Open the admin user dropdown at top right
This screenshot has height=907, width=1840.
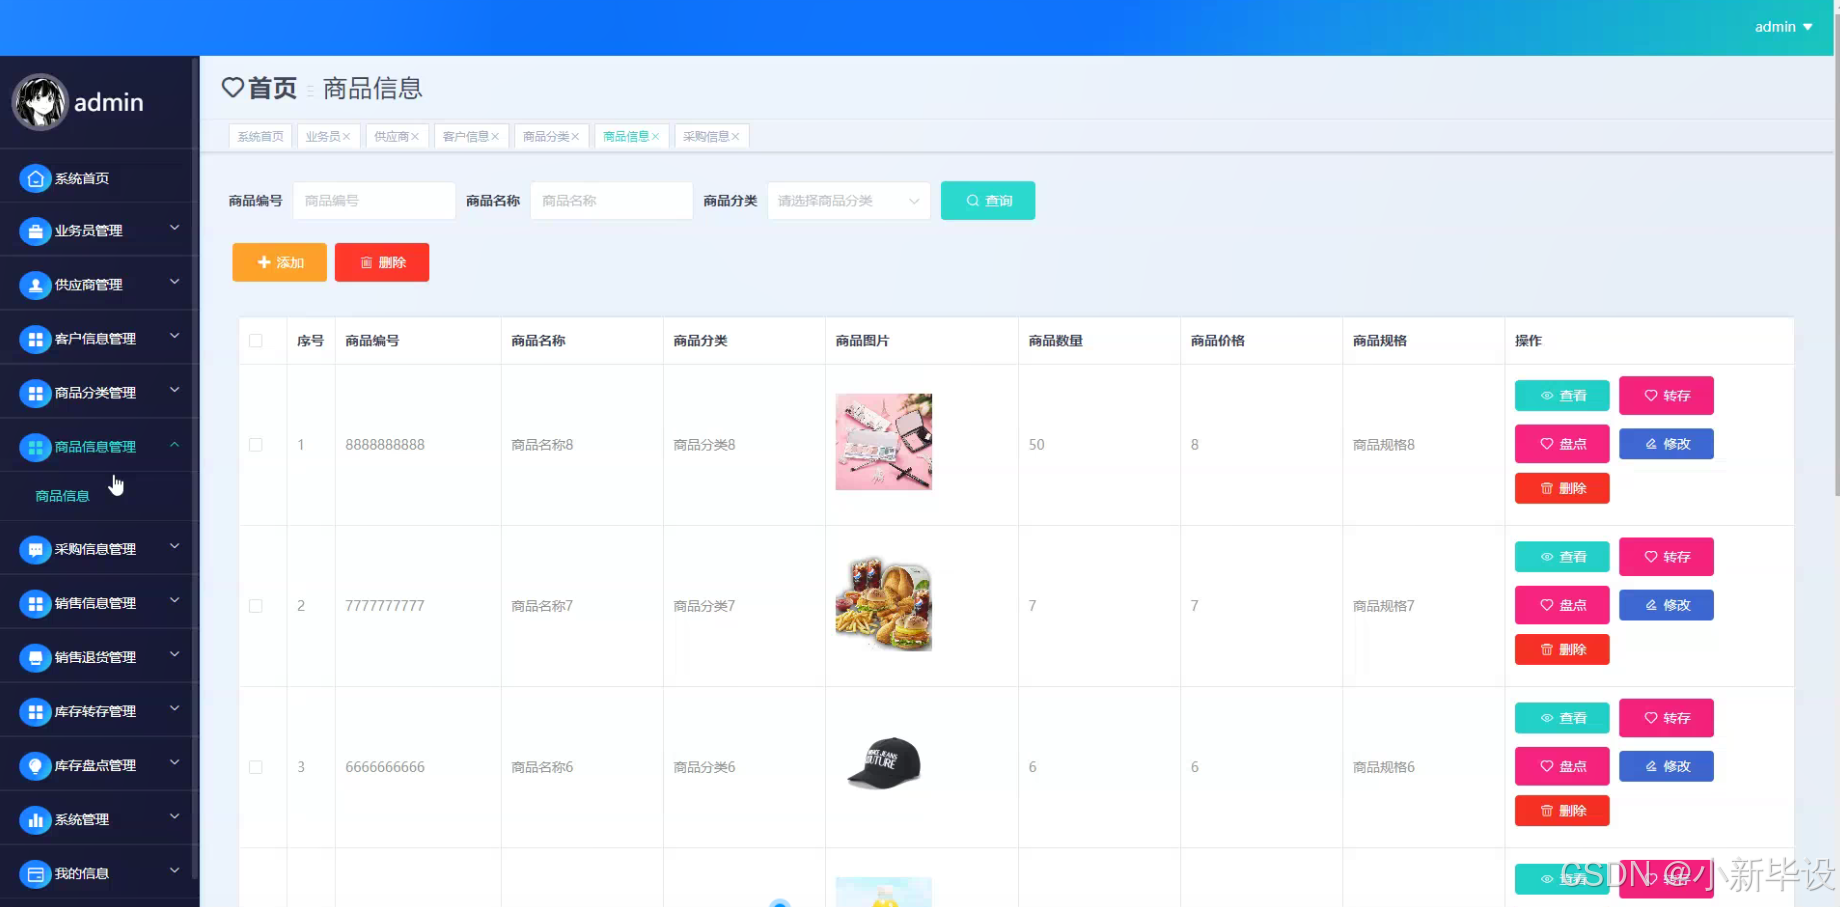pyautogui.click(x=1783, y=27)
